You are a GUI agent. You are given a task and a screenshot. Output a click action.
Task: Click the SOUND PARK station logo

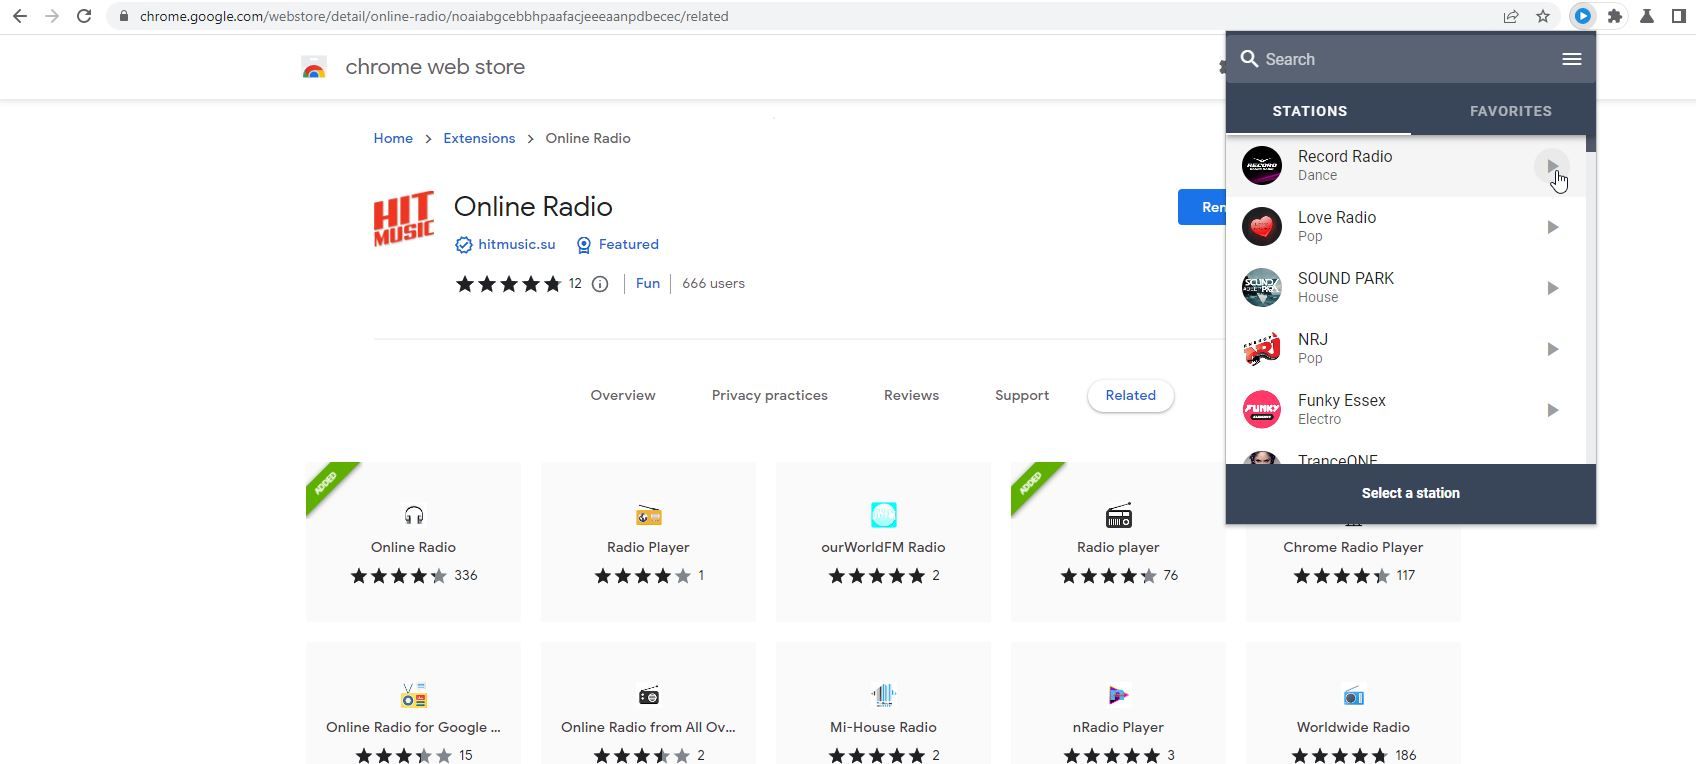(1262, 288)
